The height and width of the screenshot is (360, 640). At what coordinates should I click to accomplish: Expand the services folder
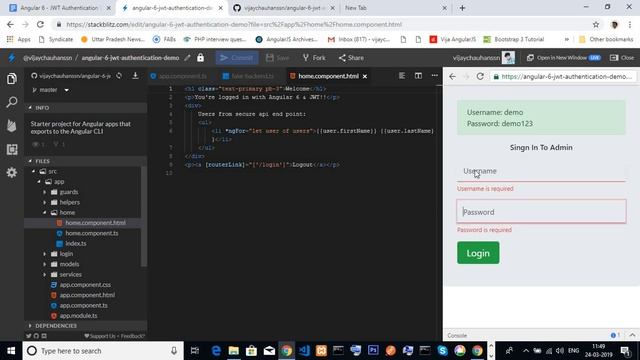pos(45,274)
